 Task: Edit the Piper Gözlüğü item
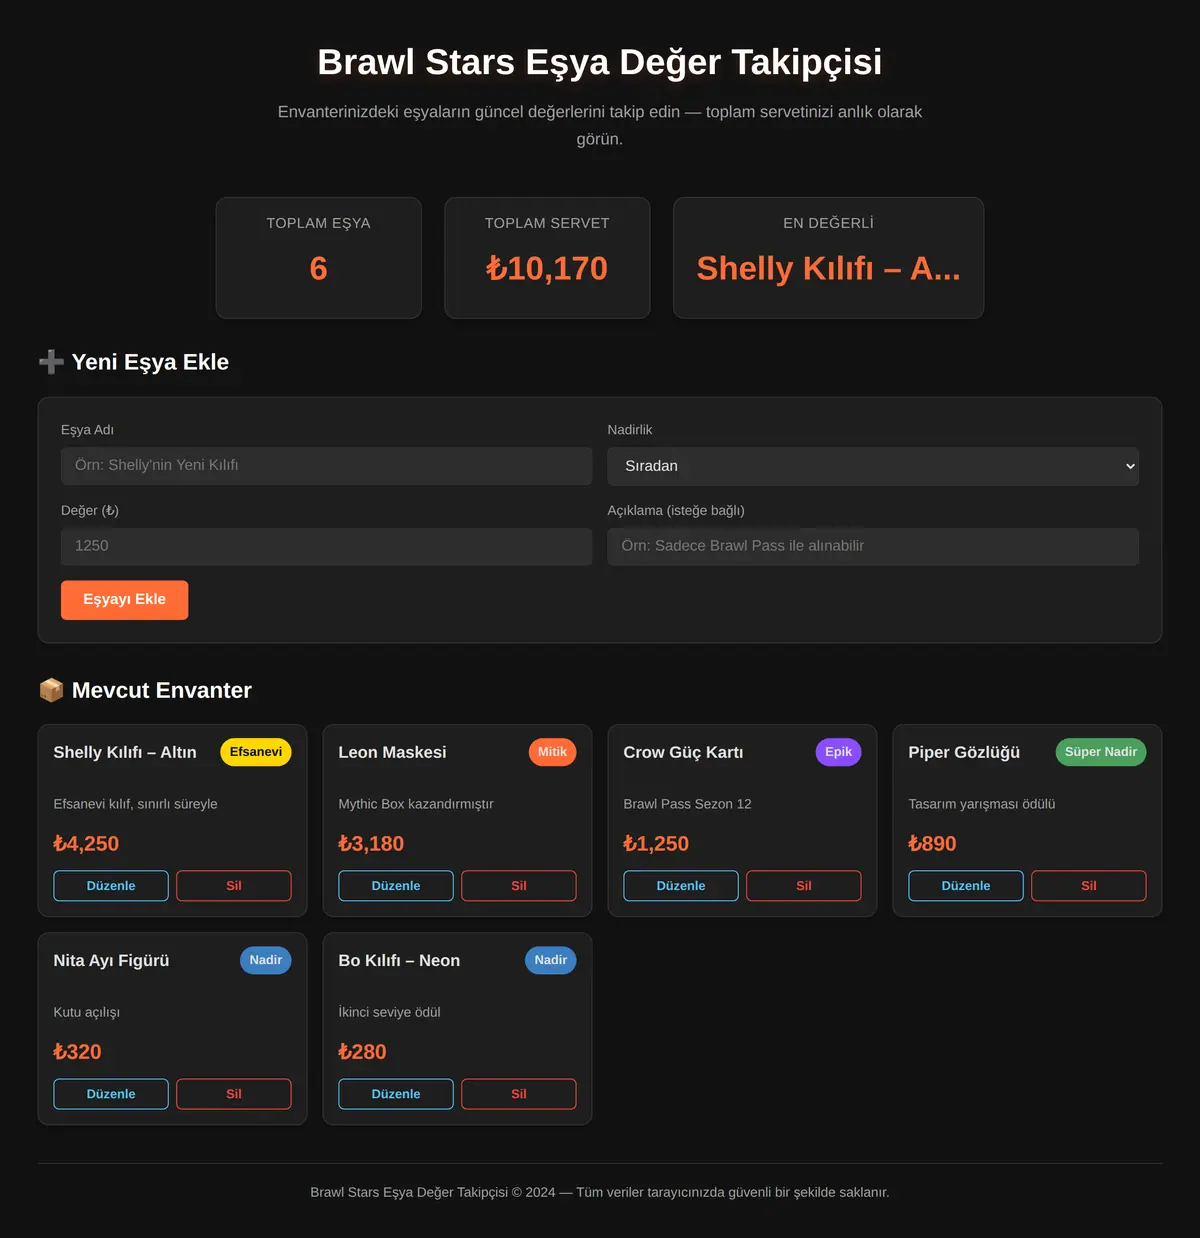(966, 886)
